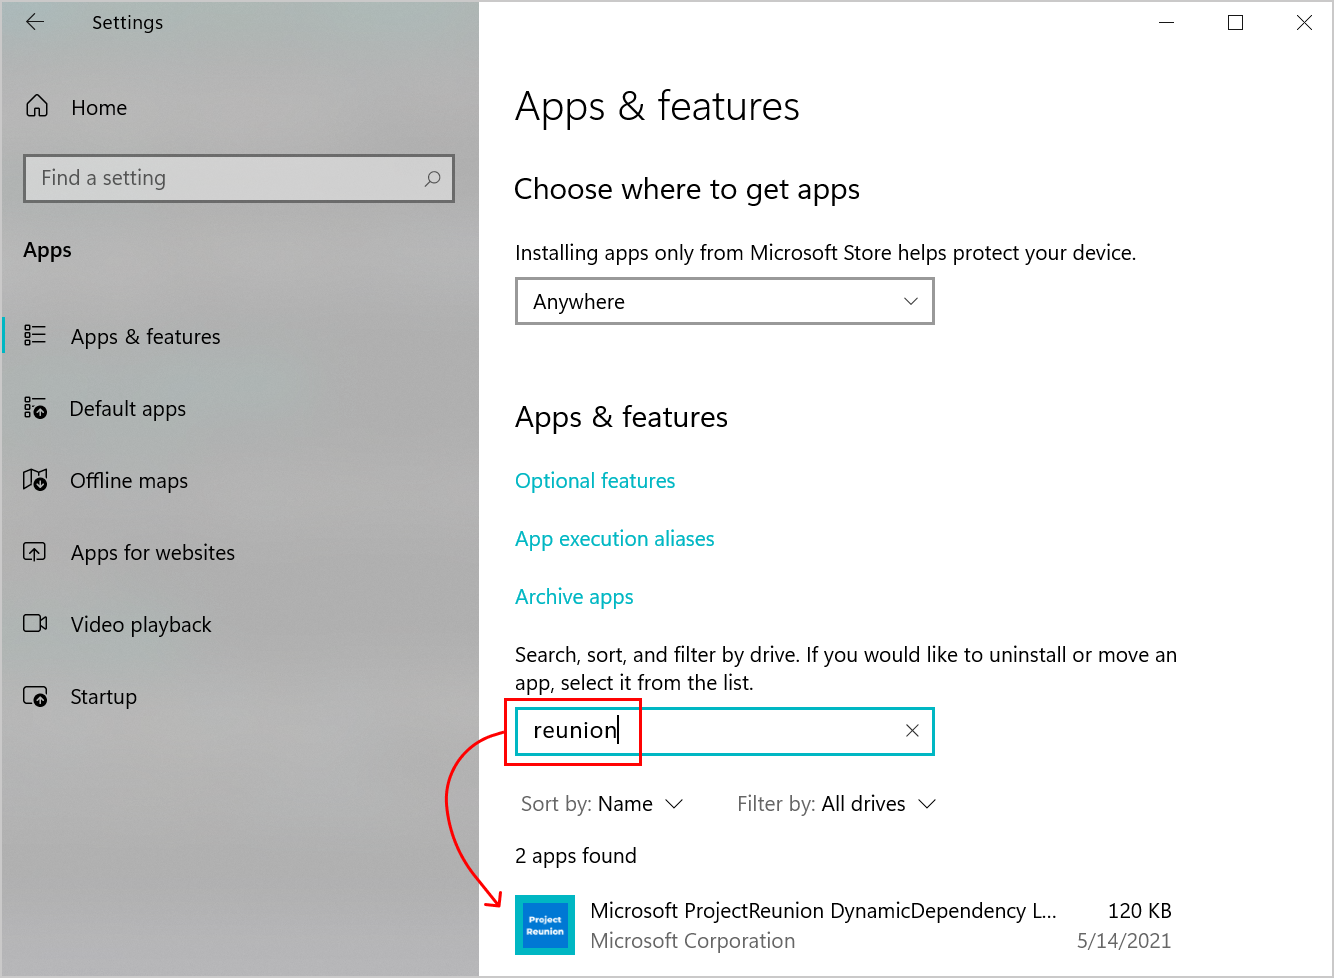This screenshot has width=1334, height=978.
Task: Select the Apps & features list icon
Action: pos(35,335)
